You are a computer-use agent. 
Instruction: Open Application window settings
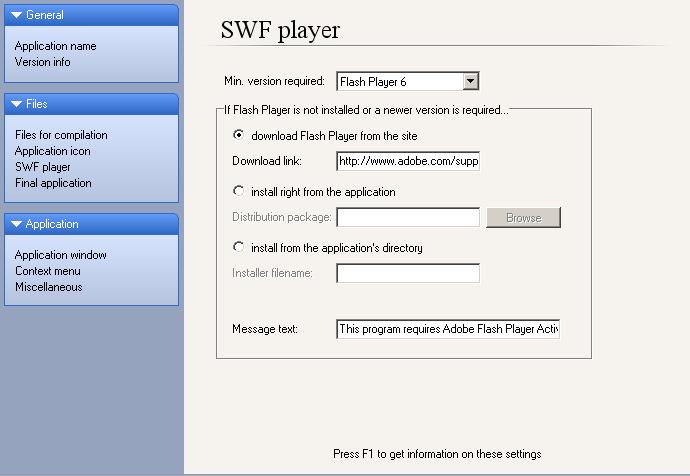coord(61,255)
